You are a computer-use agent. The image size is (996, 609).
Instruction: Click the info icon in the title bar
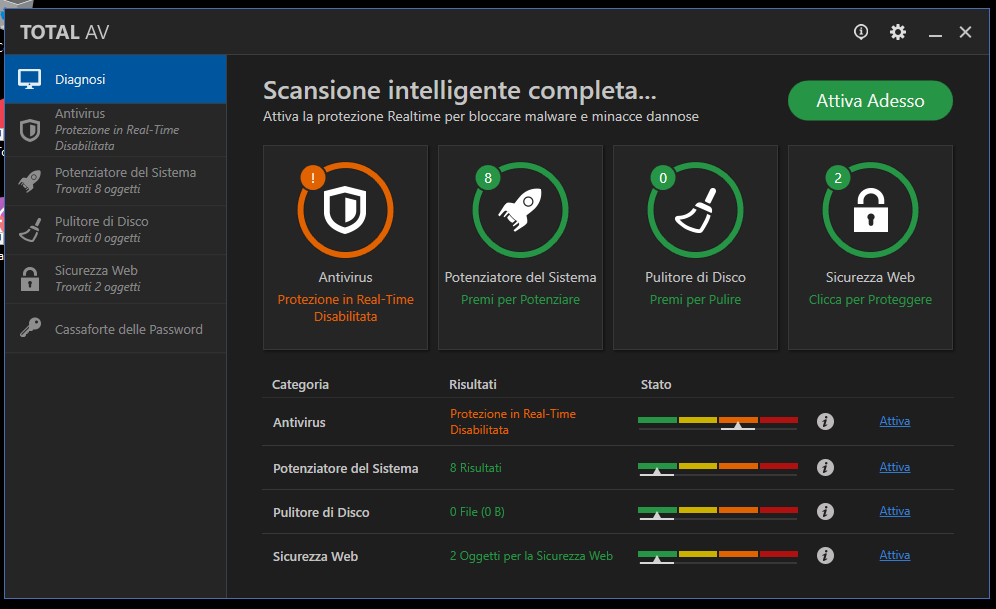[x=860, y=32]
